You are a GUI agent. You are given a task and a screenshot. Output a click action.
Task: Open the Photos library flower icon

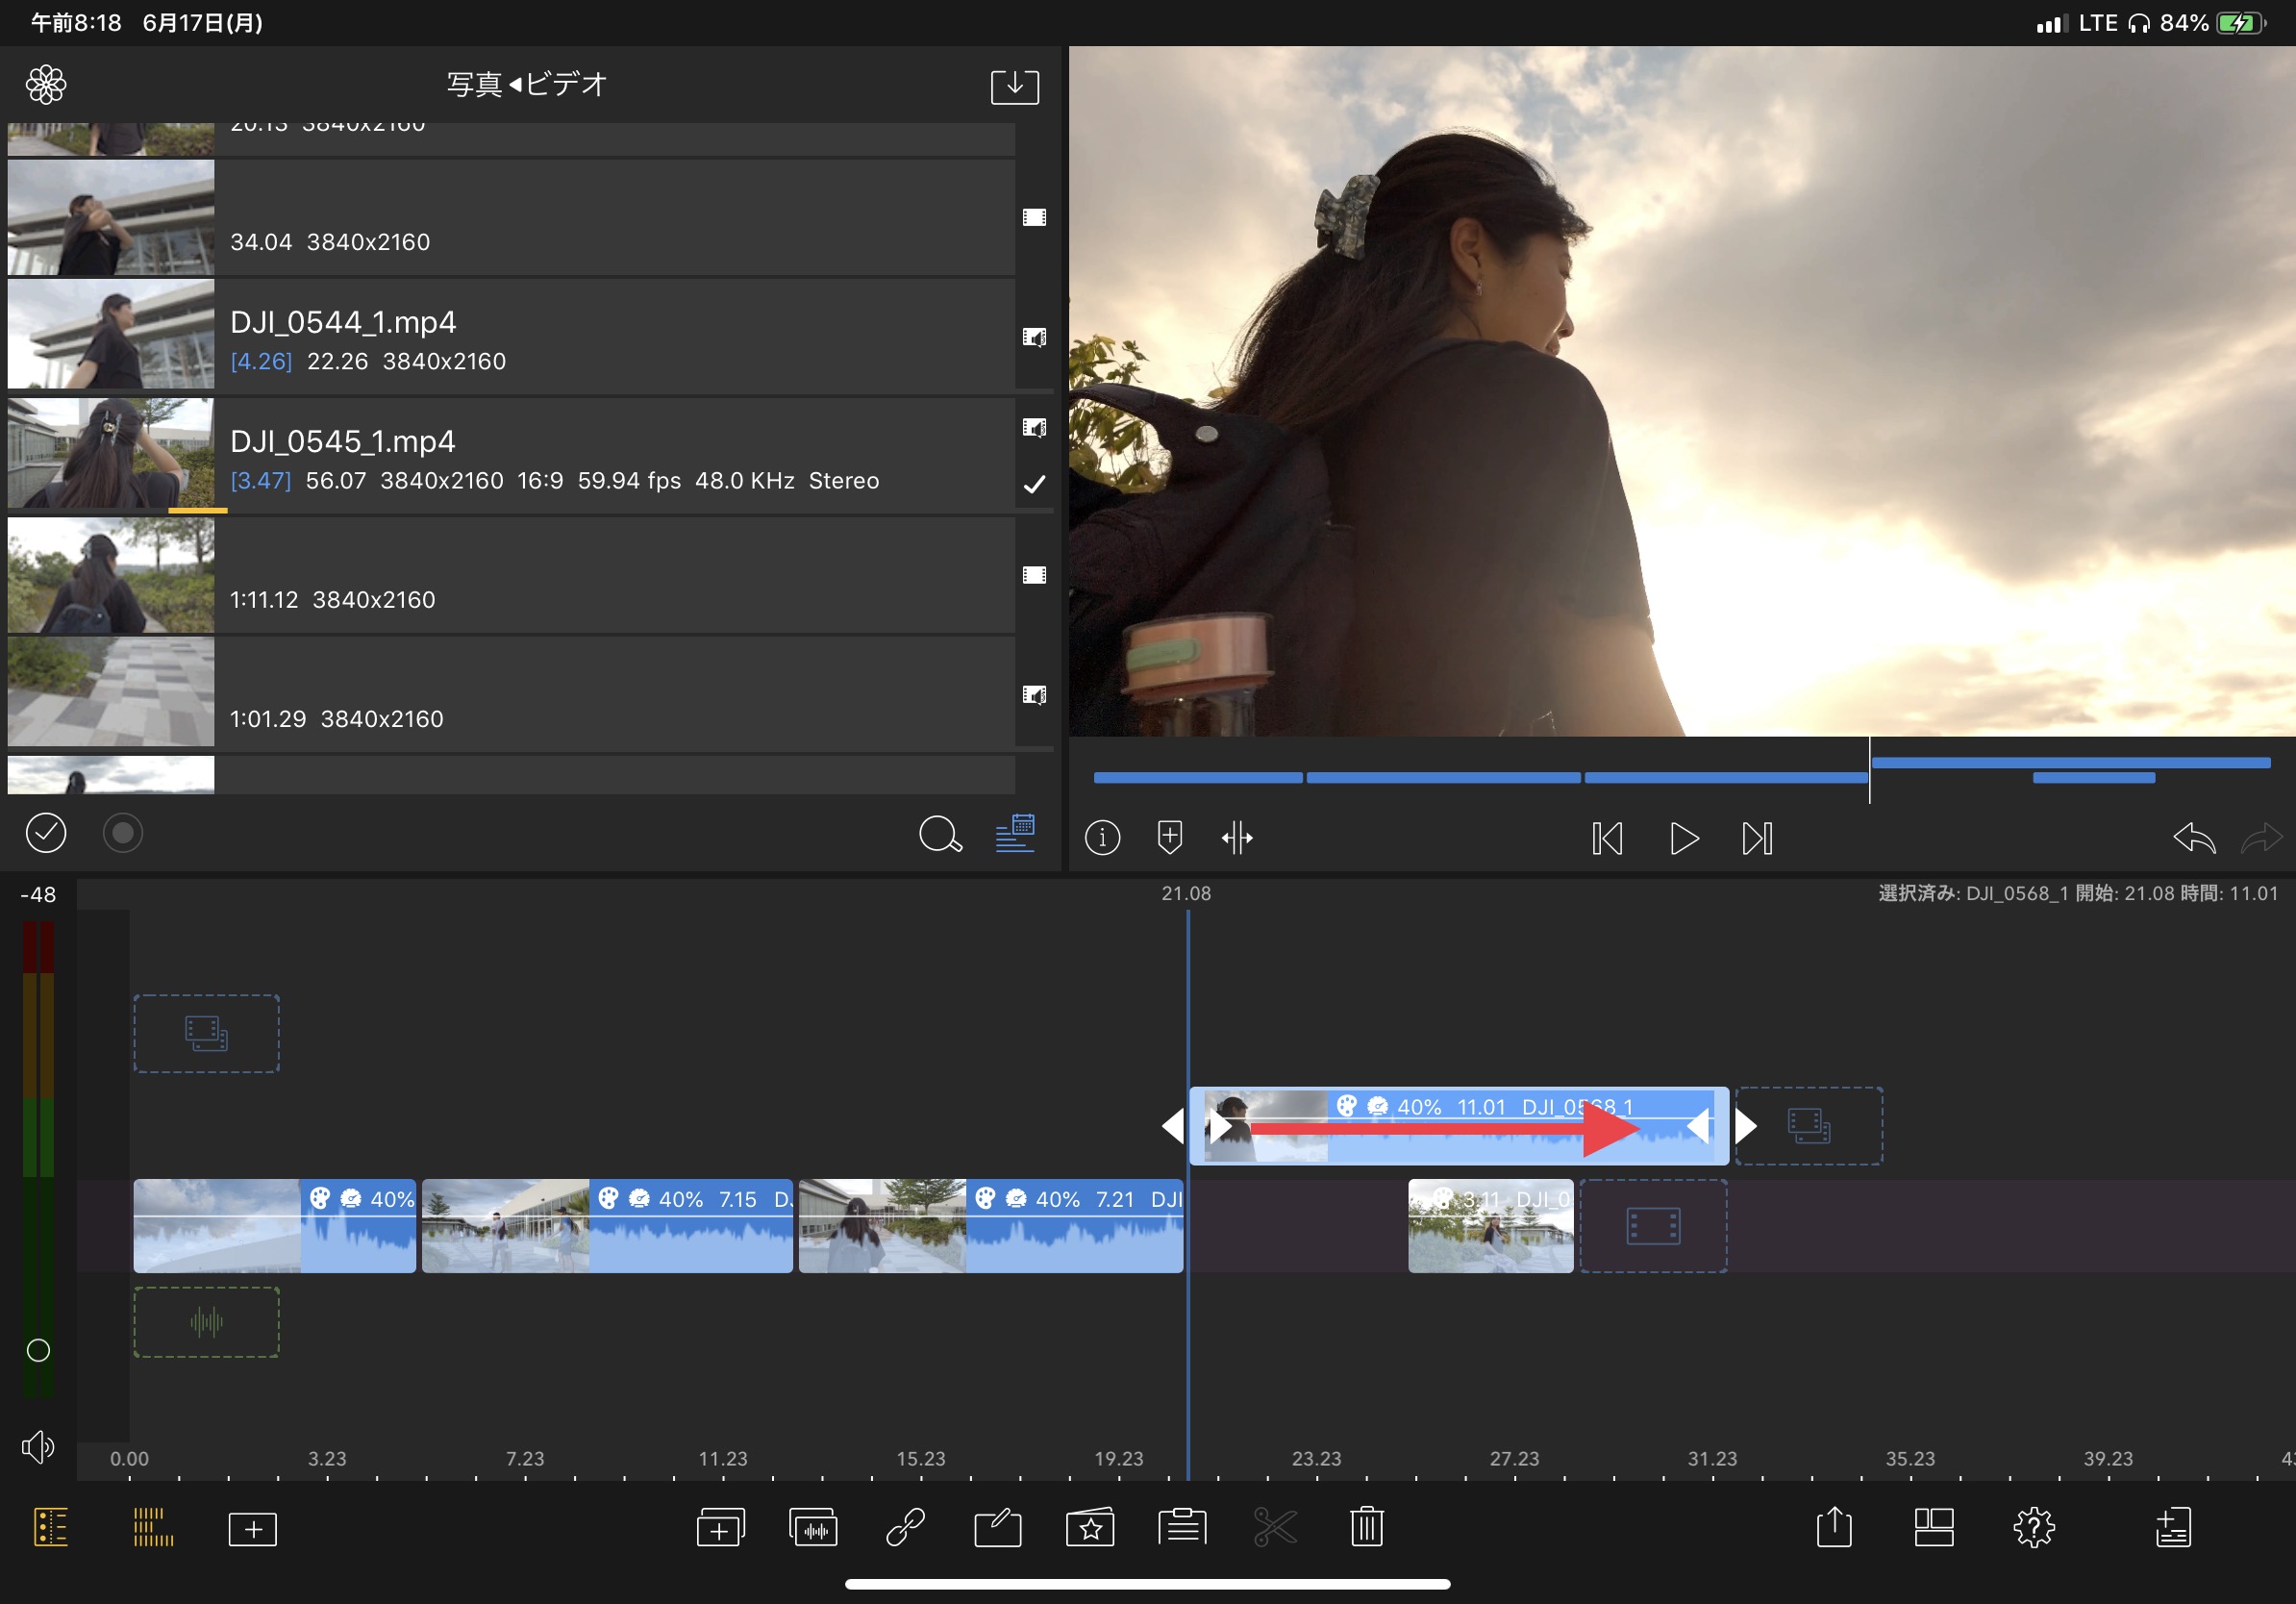[46, 85]
